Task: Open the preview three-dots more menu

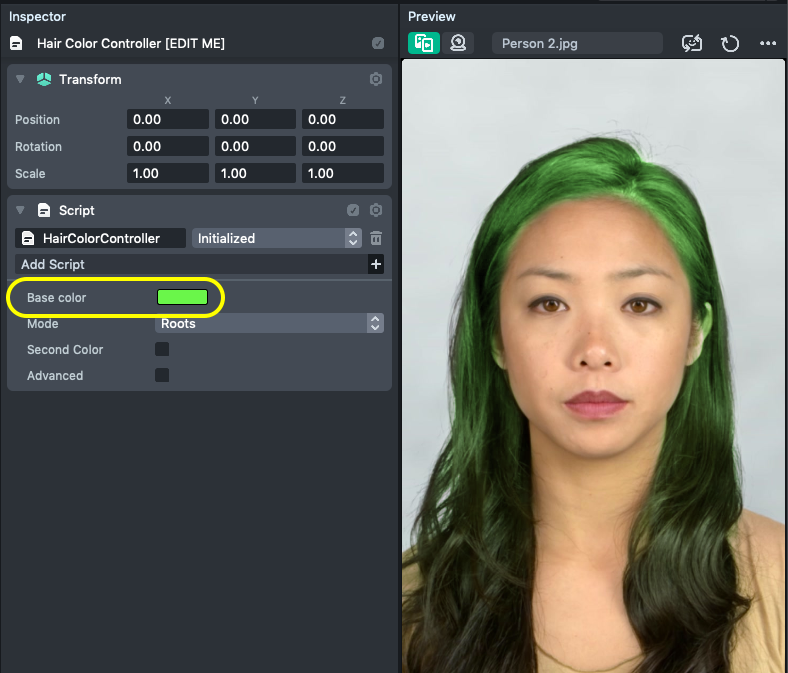Action: 768,43
